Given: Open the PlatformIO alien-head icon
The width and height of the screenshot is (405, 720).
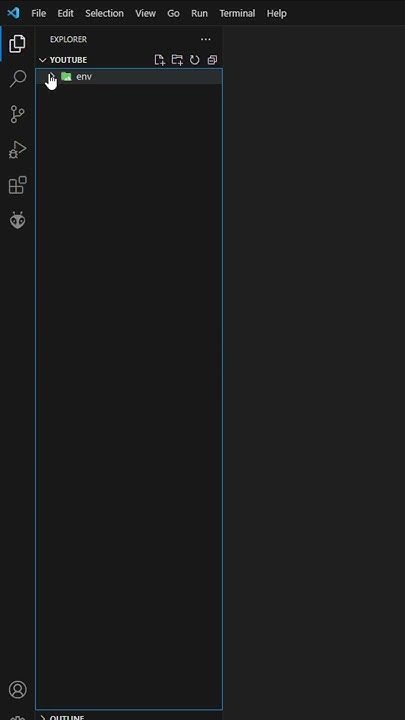Looking at the screenshot, I should [x=17, y=220].
